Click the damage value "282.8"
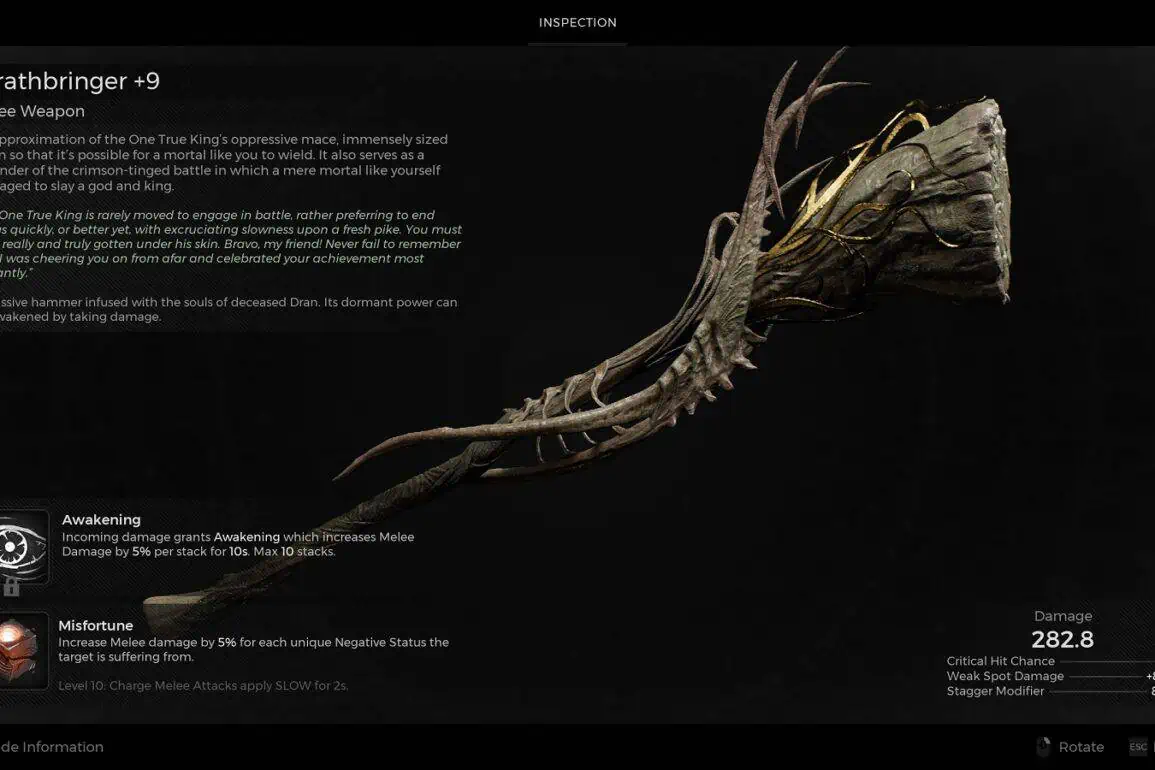Image resolution: width=1155 pixels, height=770 pixels. coord(1062,640)
